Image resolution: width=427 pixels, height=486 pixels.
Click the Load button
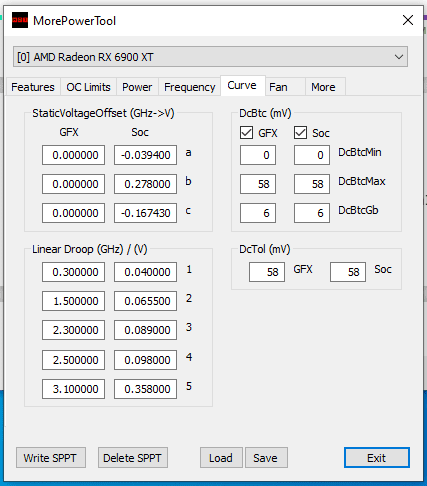click(221, 458)
